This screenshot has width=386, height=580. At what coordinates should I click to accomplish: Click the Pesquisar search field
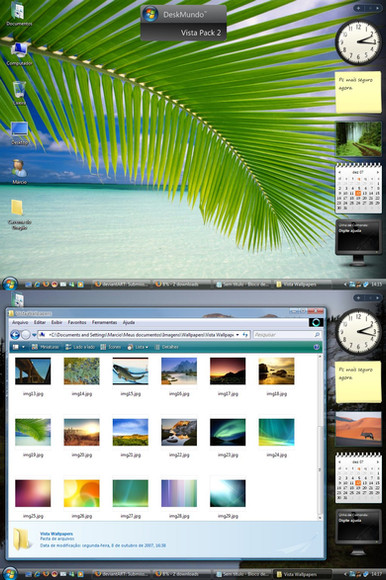284,334
